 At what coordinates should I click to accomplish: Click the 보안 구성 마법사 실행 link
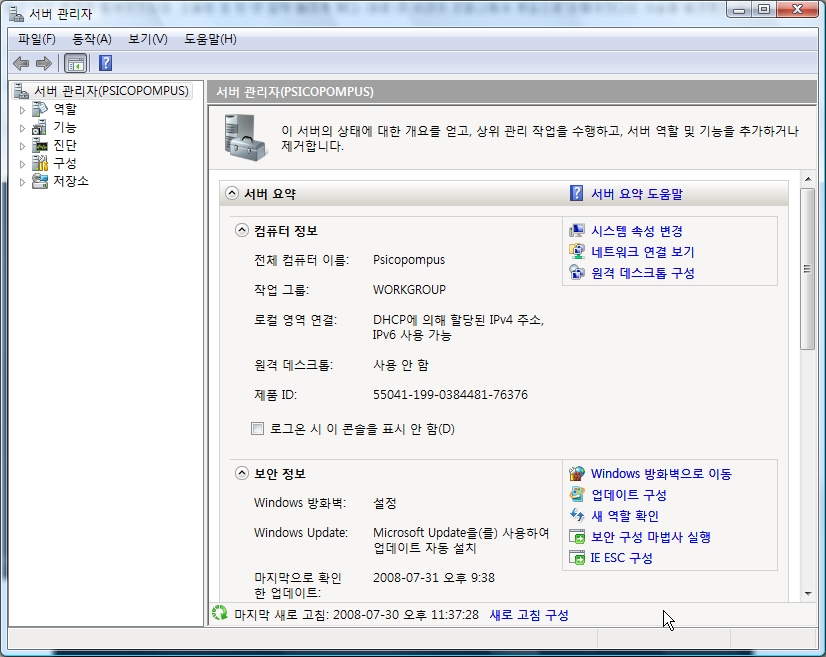[651, 537]
